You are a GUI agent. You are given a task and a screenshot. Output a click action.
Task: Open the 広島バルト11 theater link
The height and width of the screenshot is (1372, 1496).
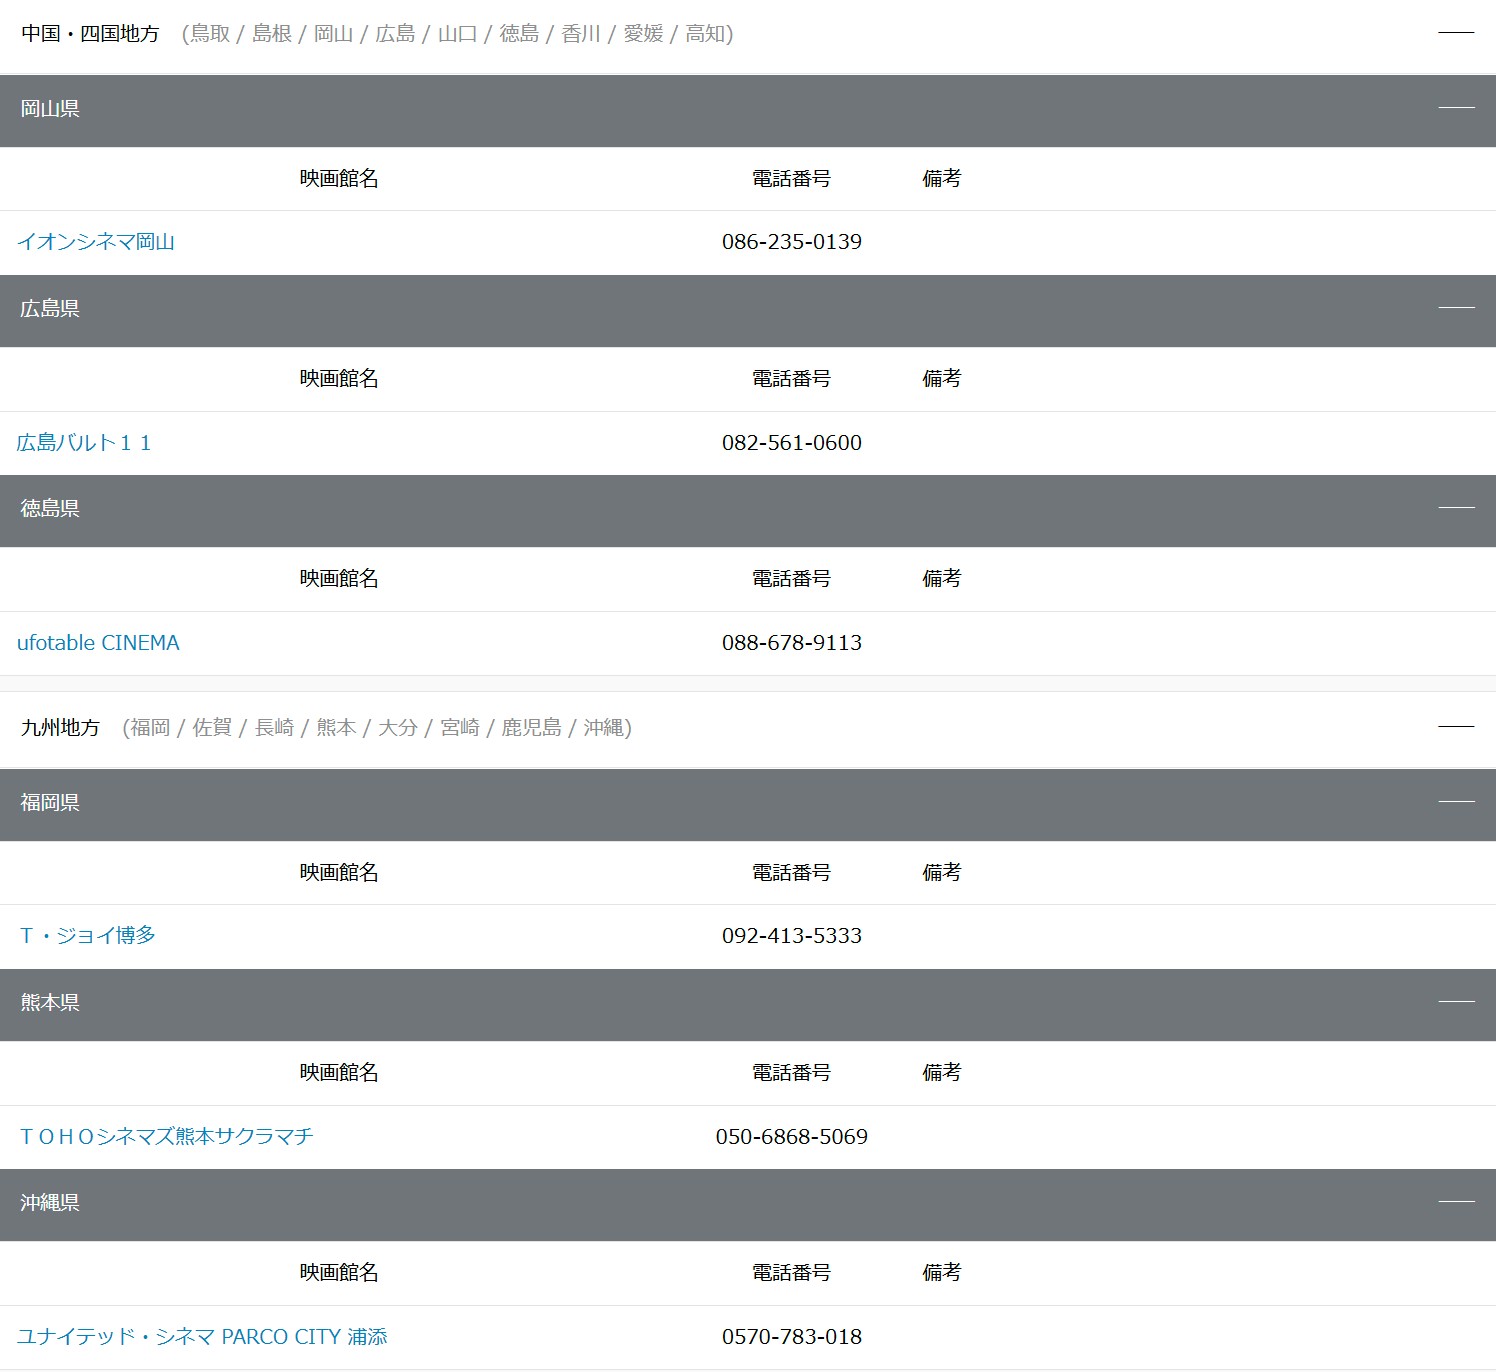click(84, 443)
